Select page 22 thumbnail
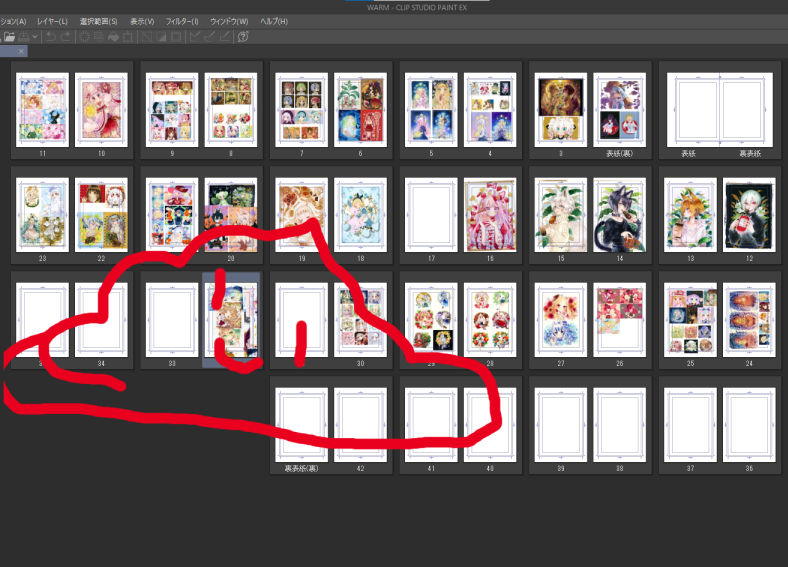Viewport: 788px width, 567px height. tap(101, 215)
